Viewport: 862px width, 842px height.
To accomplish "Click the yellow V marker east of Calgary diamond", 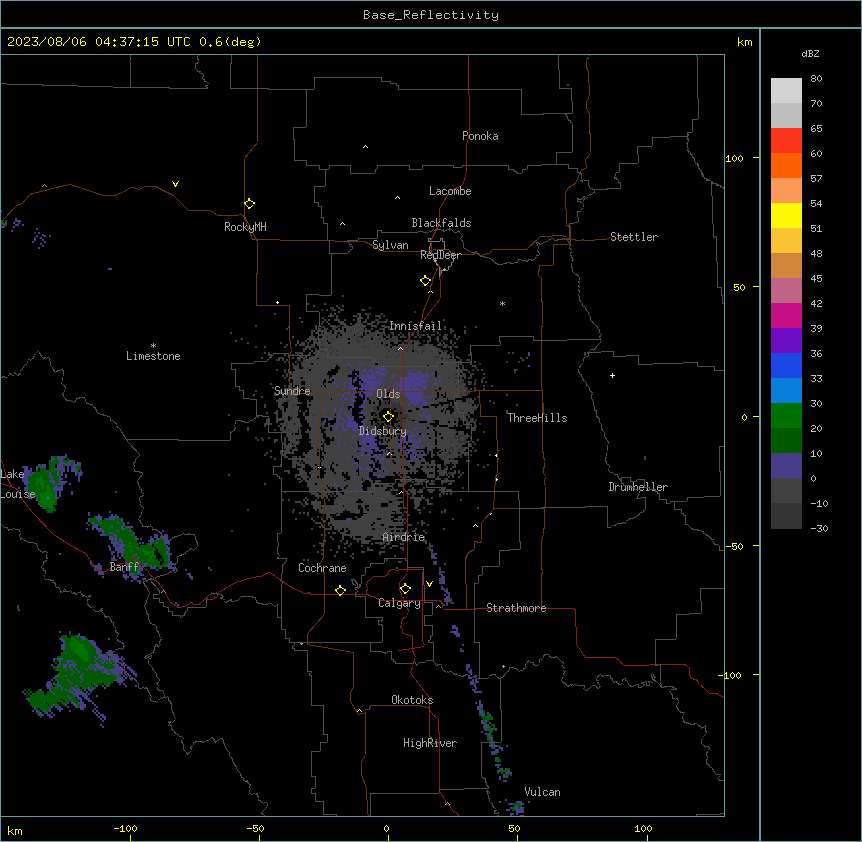I will 429,584.
